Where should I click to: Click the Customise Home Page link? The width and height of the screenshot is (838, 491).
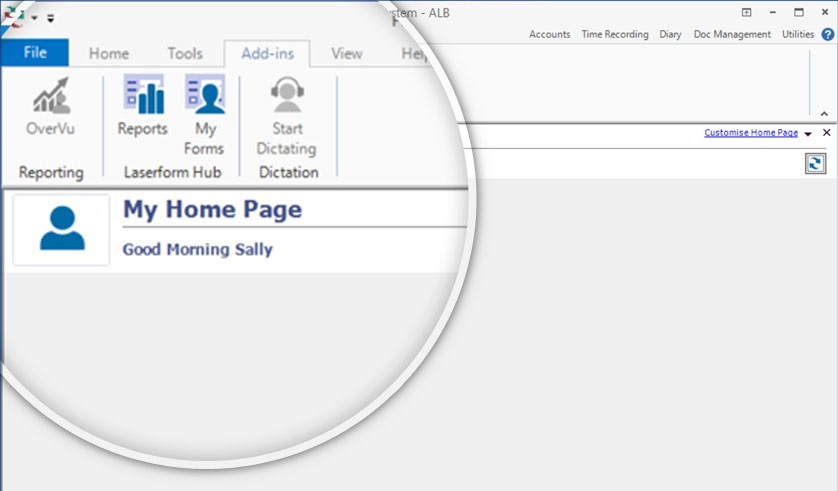[x=750, y=133]
